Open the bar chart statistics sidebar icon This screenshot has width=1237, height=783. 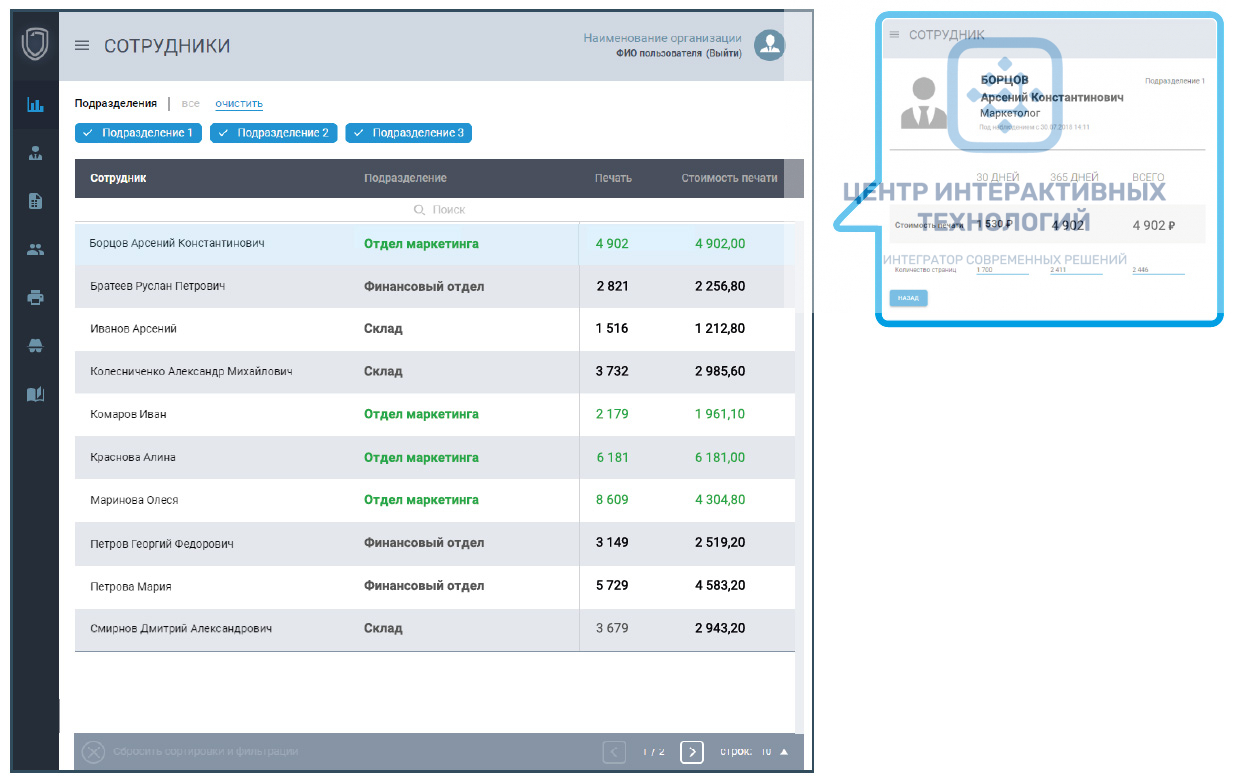click(35, 105)
